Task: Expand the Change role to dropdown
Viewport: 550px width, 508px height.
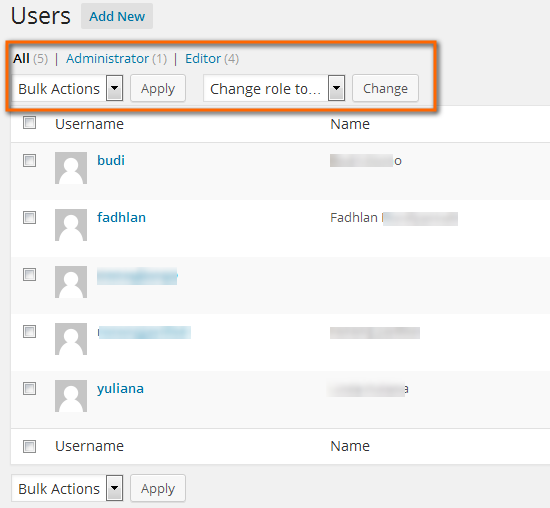Action: (x=274, y=88)
